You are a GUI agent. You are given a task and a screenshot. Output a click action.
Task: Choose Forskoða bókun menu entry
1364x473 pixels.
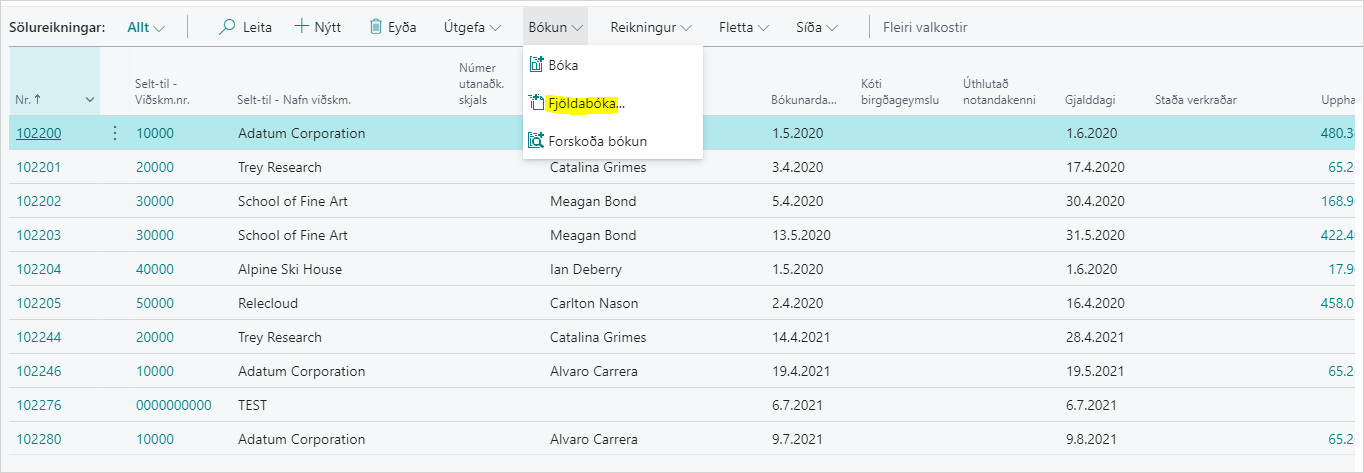(x=597, y=141)
